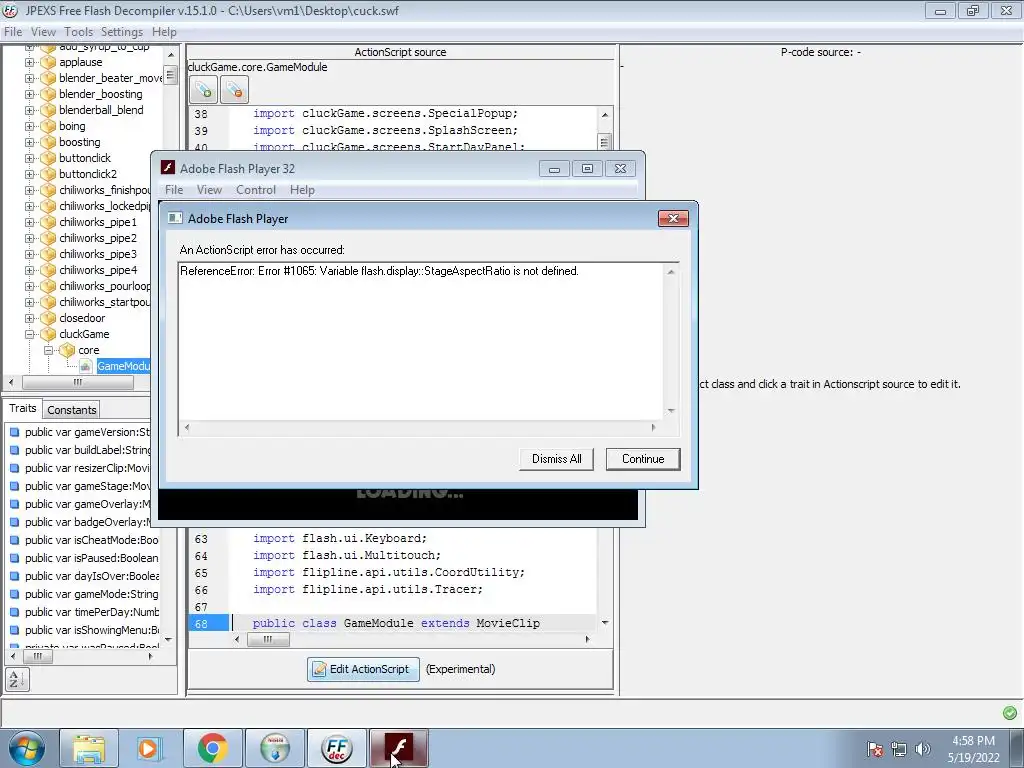Click the Continue button in error dialog

(643, 459)
